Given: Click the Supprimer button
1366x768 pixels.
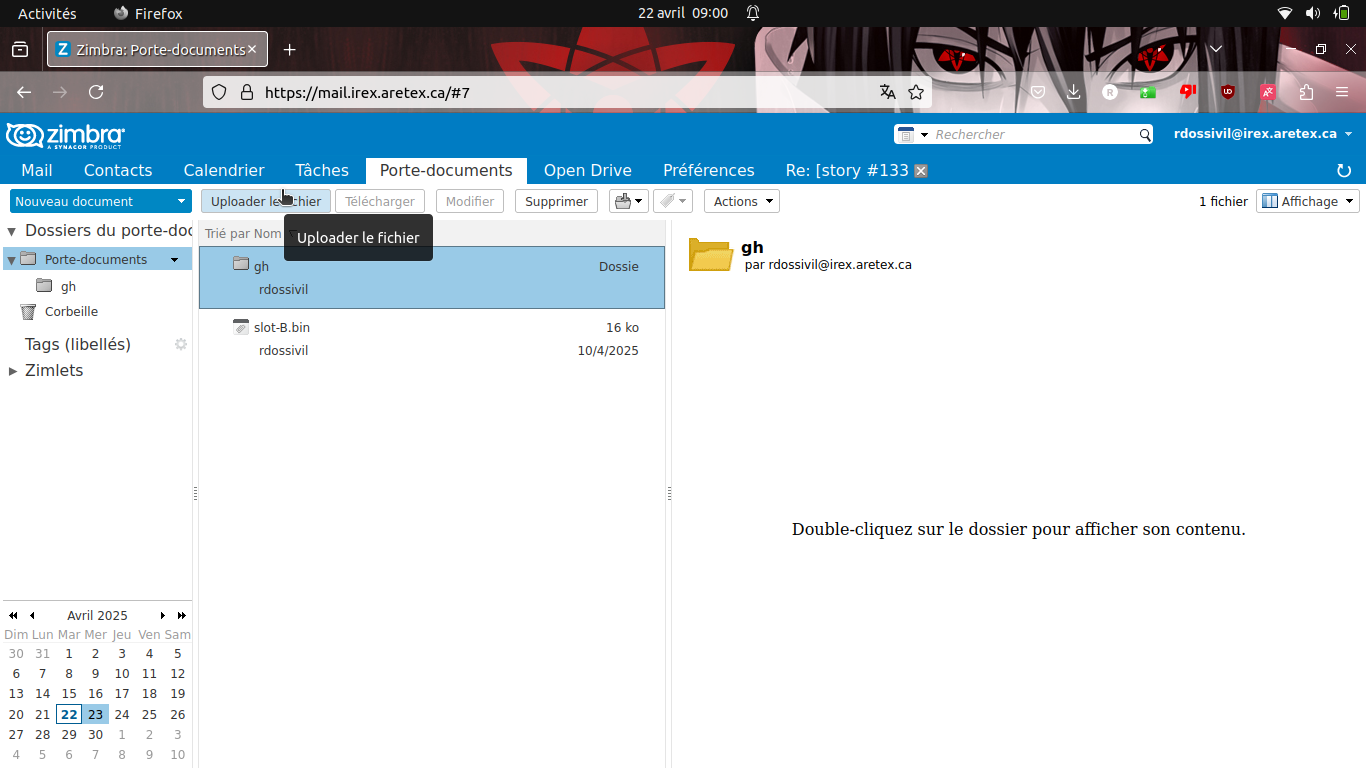Looking at the screenshot, I should coord(556,201).
